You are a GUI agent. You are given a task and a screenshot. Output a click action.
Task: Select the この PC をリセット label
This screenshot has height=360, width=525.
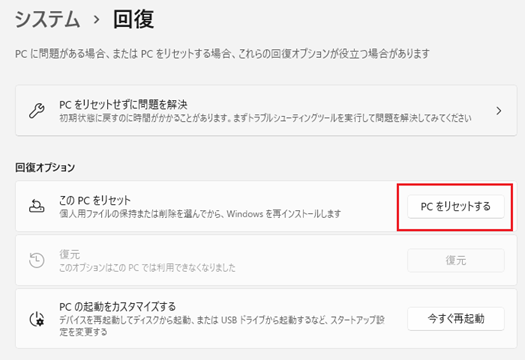95,200
